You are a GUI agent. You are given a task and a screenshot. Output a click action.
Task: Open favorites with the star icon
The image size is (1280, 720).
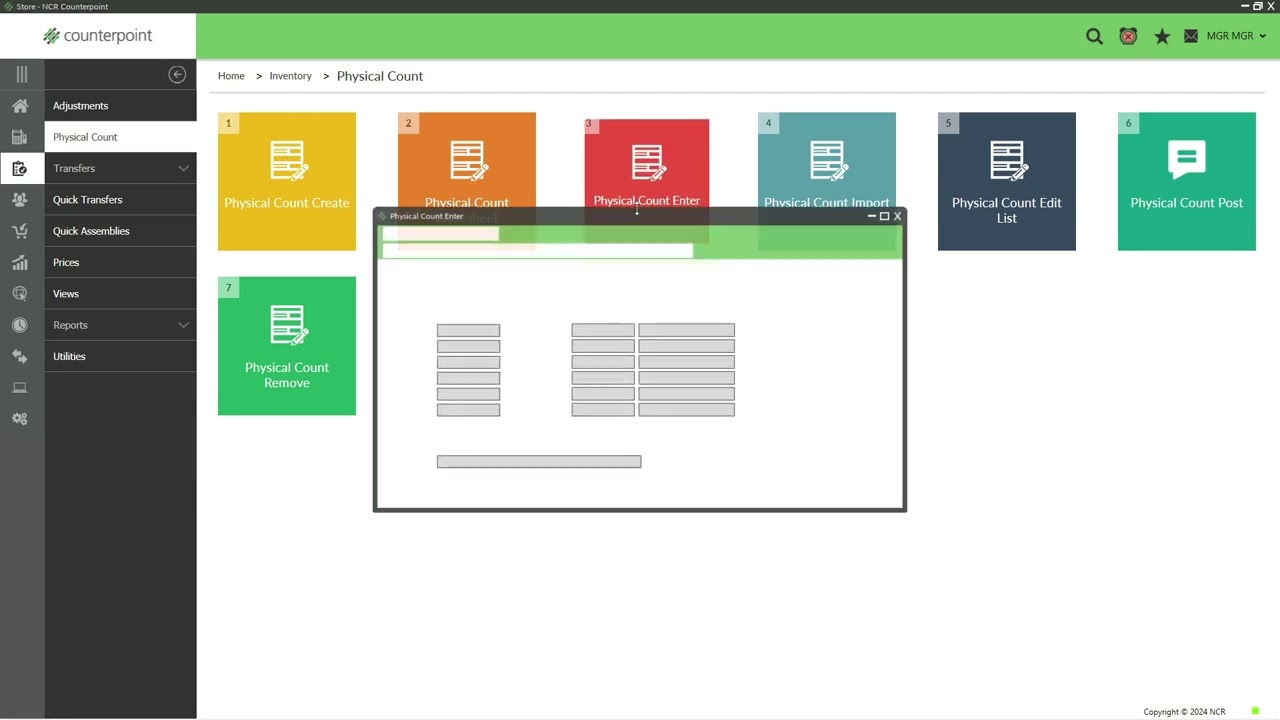click(x=1162, y=36)
